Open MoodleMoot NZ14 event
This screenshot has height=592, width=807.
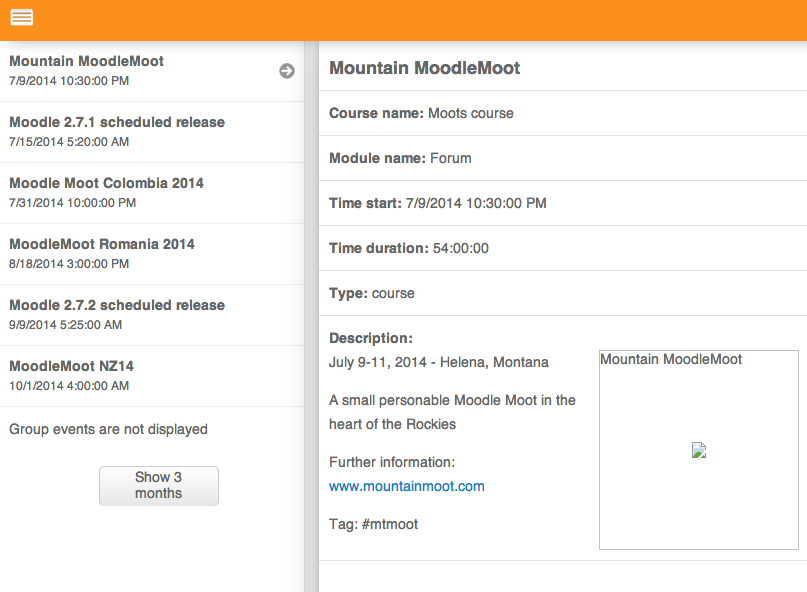pos(152,376)
